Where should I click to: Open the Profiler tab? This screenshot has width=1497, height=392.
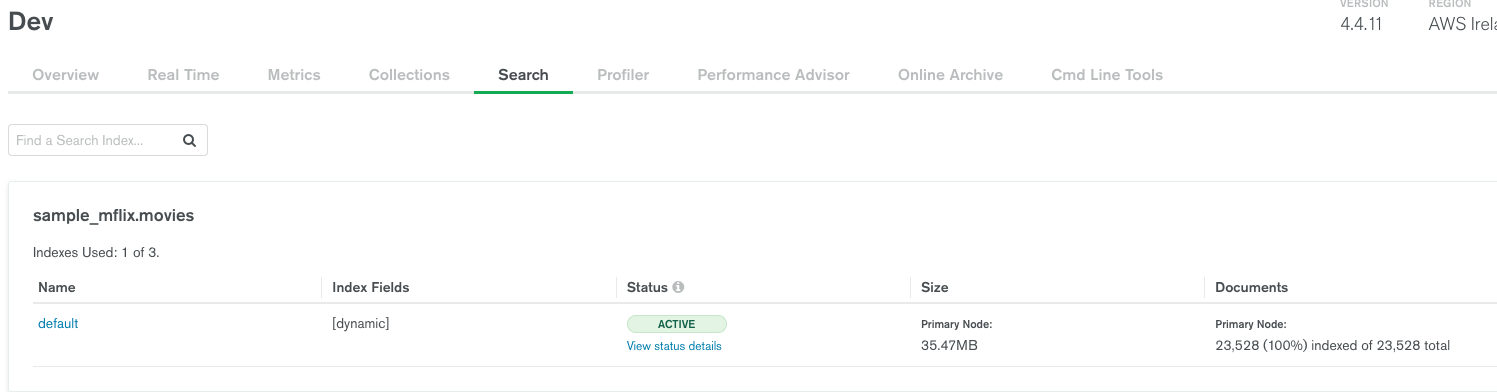(x=623, y=75)
